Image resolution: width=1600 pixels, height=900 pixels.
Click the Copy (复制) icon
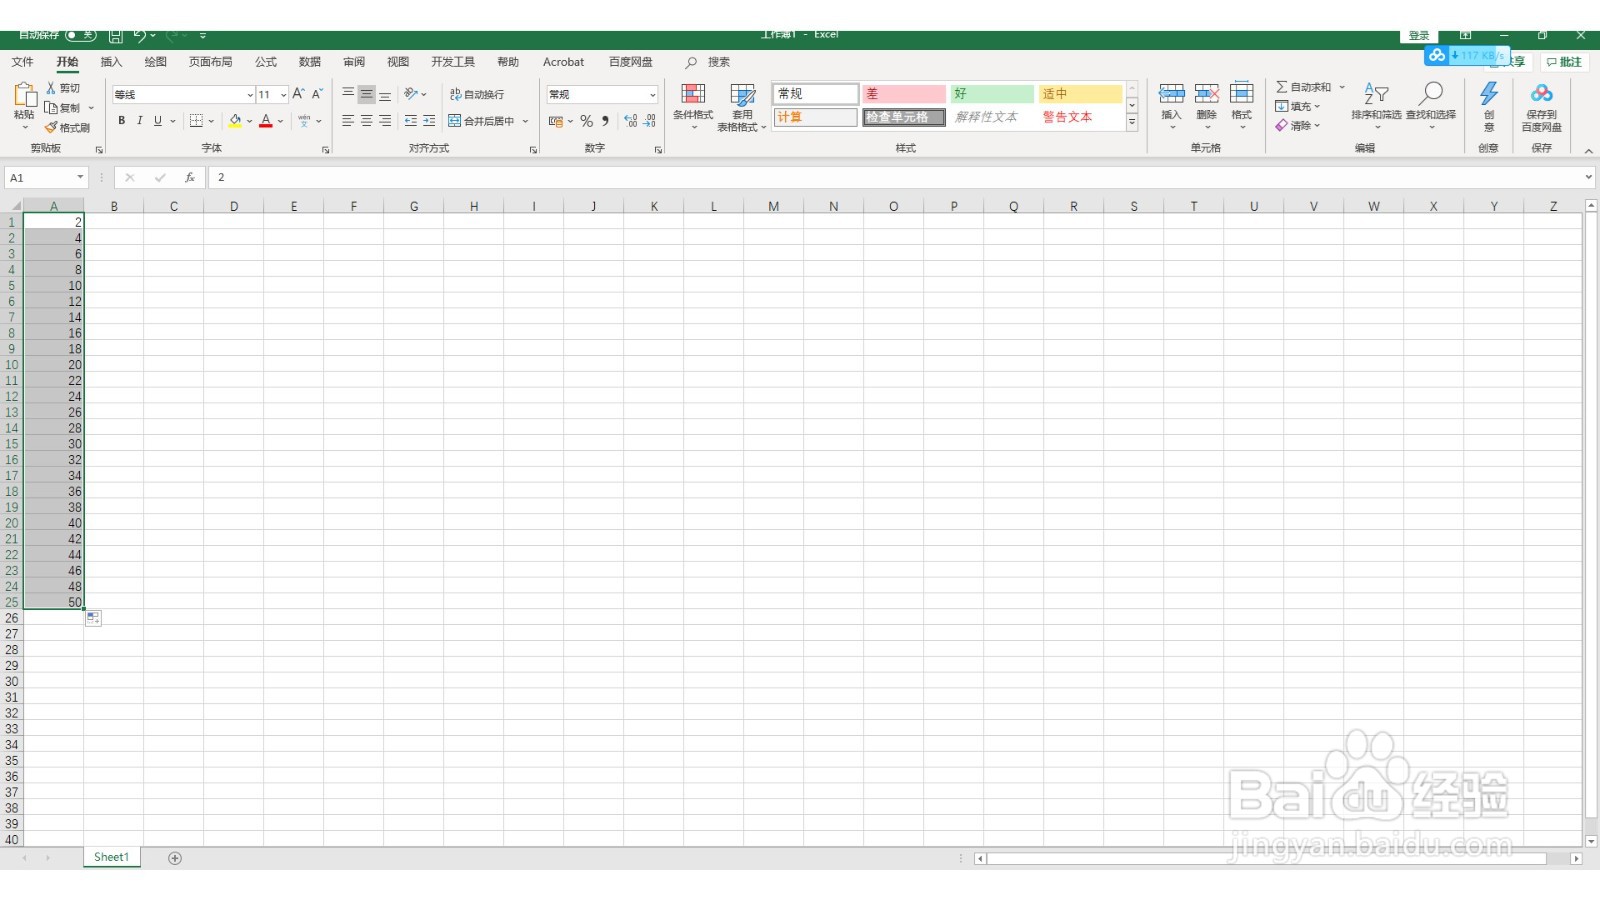click(x=51, y=107)
